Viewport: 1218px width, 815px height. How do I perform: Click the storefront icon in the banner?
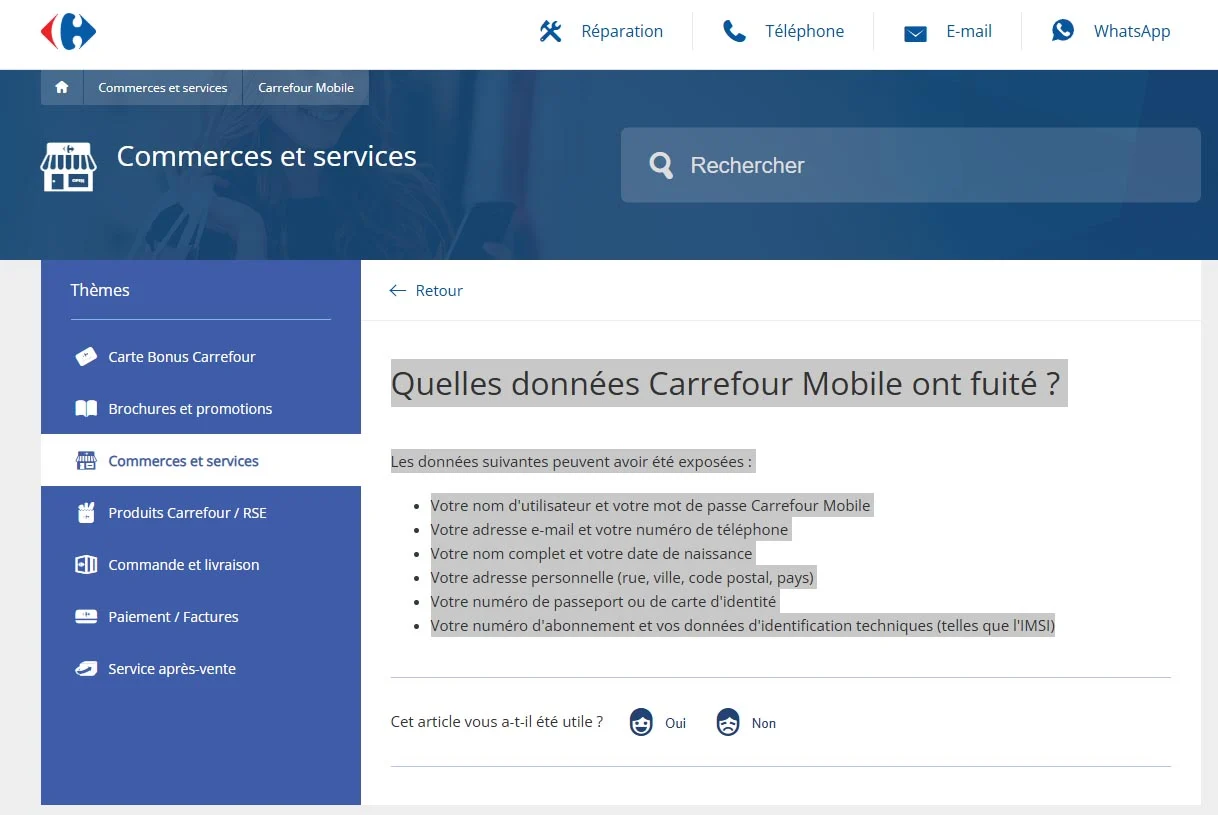tap(68, 166)
